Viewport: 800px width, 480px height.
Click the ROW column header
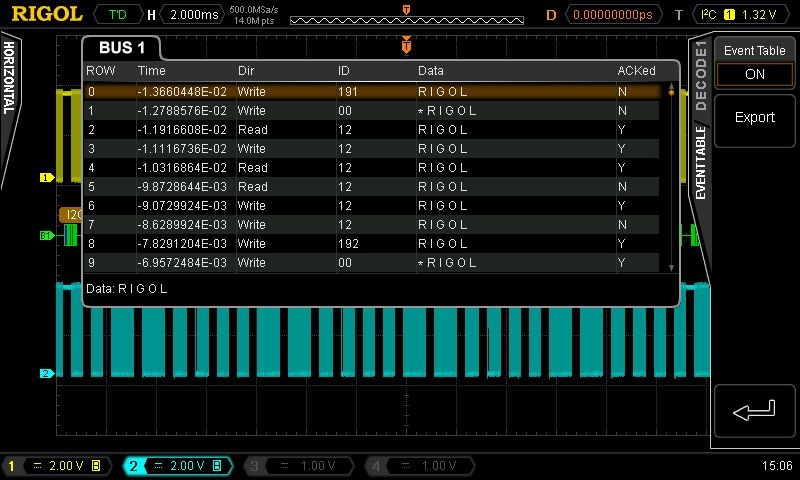[x=101, y=71]
